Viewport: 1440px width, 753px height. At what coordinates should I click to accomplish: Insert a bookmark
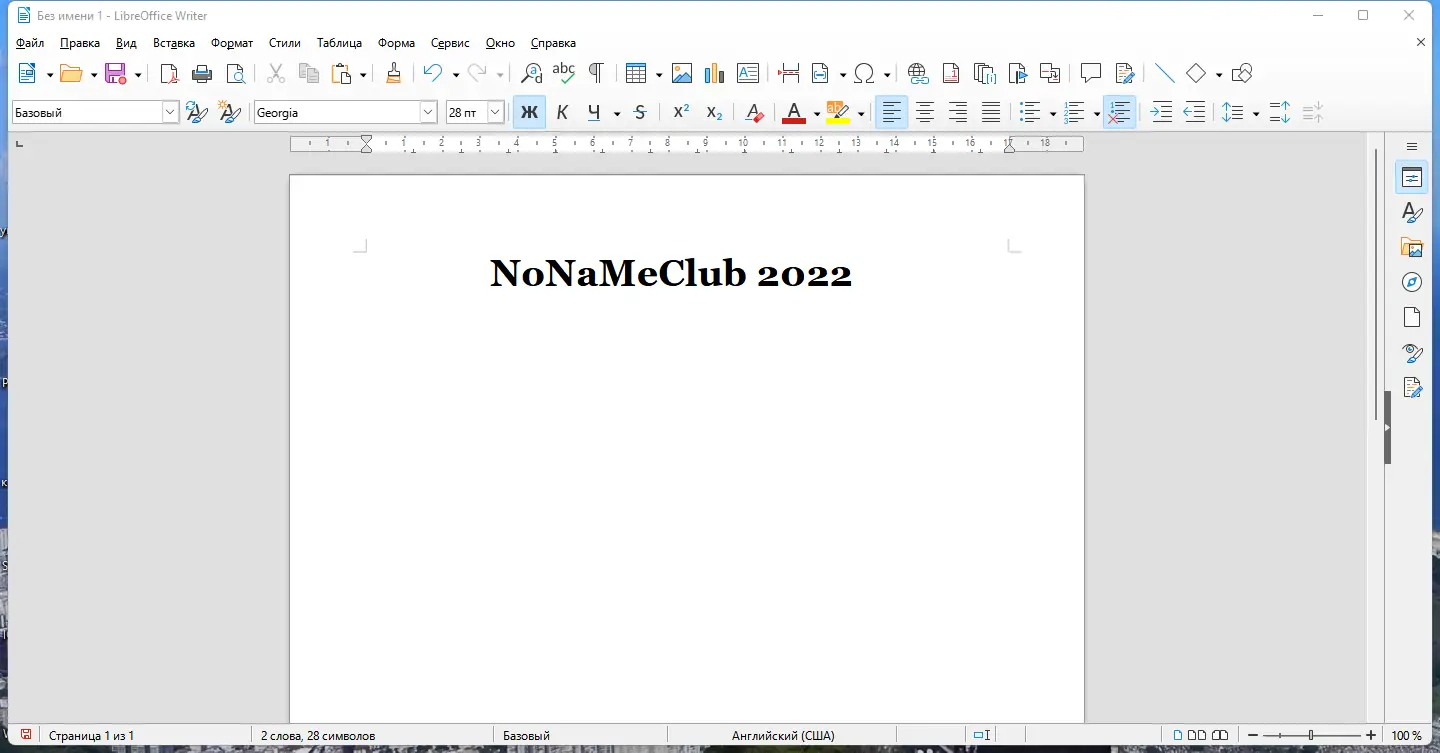[1017, 73]
